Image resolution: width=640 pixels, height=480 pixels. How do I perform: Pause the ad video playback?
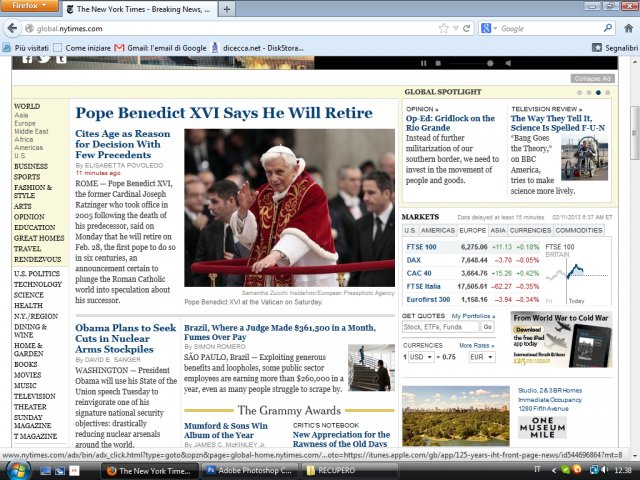tap(423, 63)
